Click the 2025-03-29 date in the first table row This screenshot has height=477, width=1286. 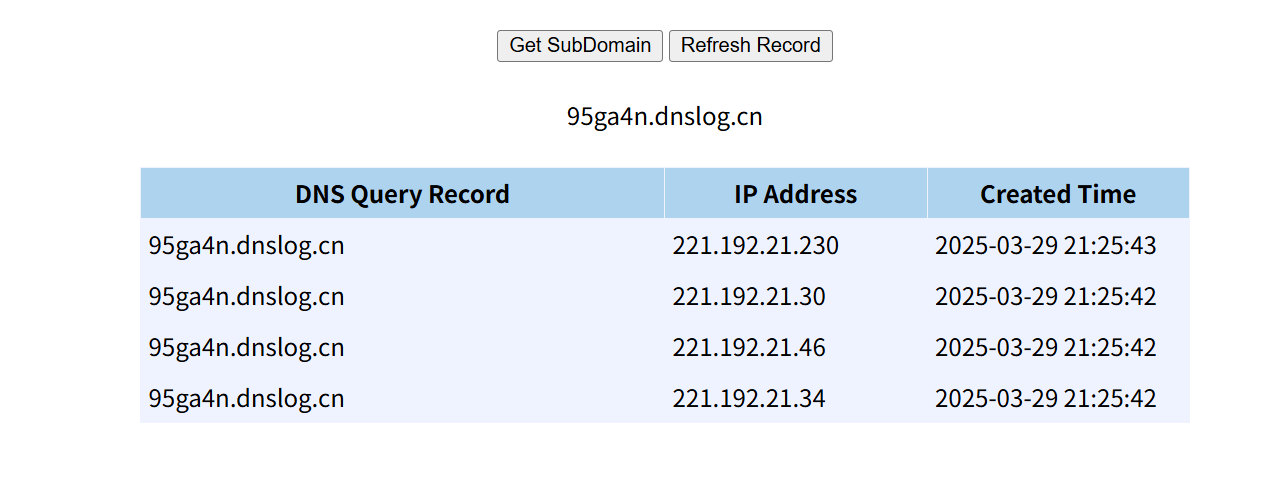click(996, 246)
